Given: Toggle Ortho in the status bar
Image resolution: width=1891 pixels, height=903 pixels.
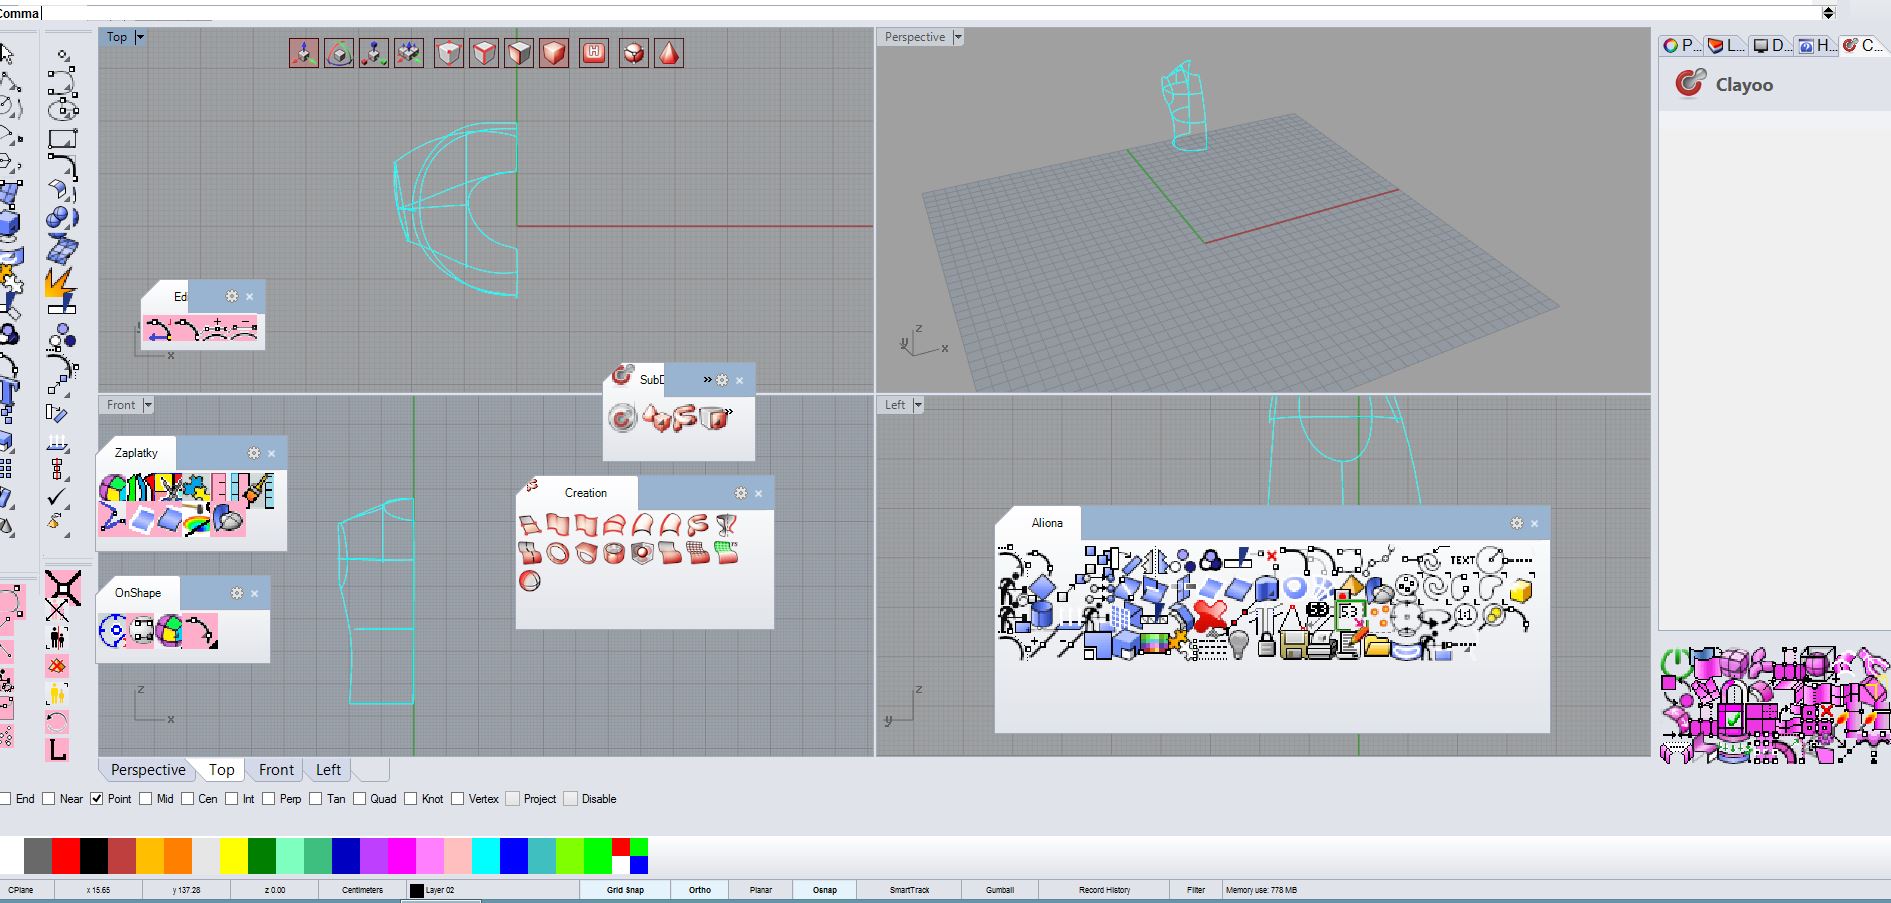Looking at the screenshot, I should pos(699,890).
